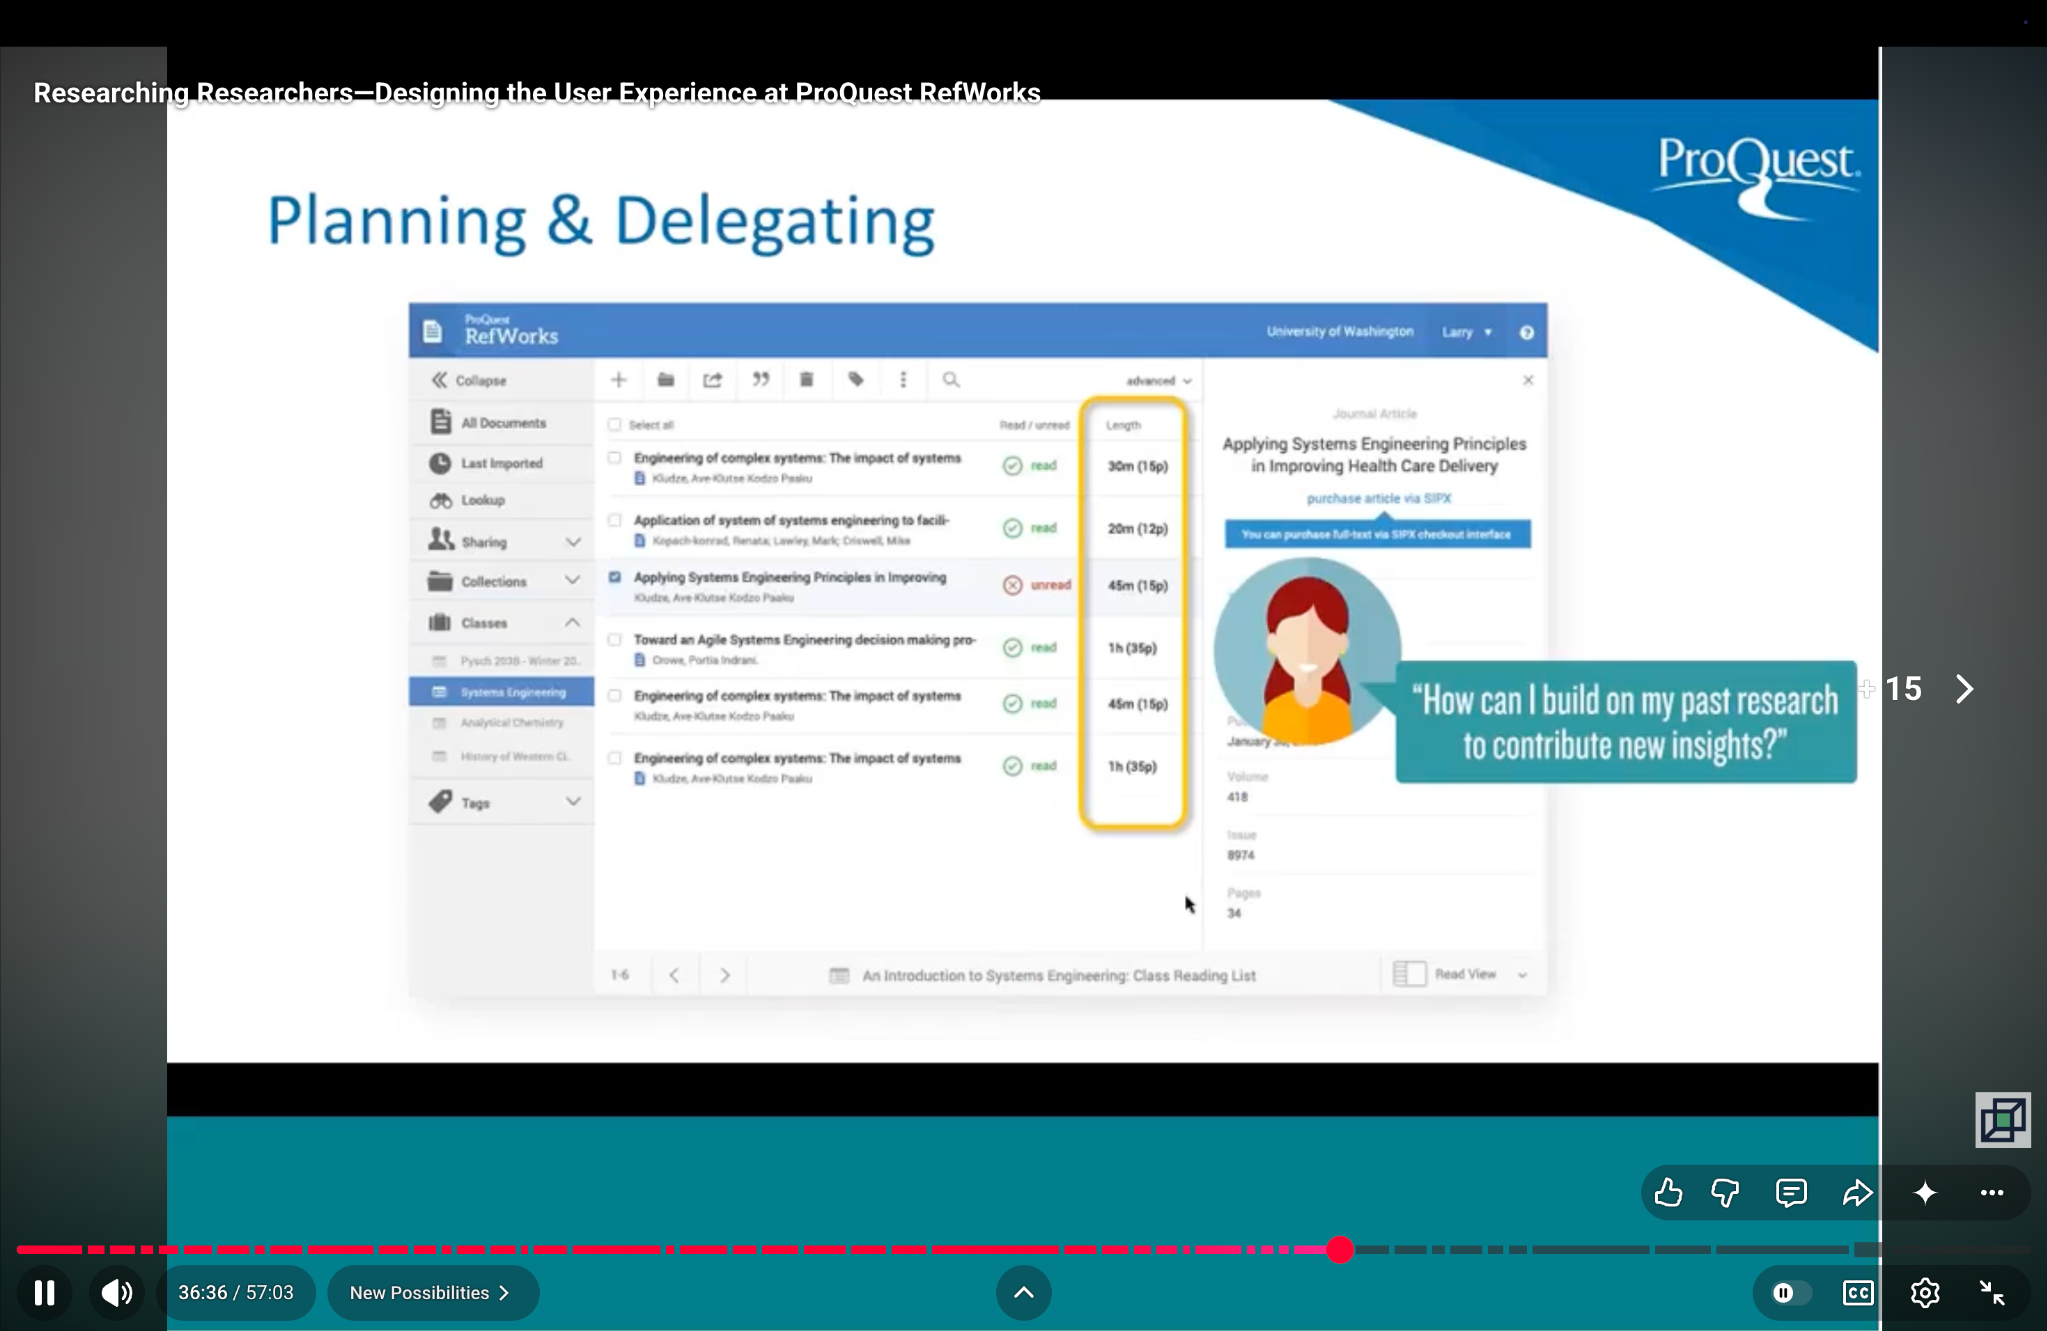Dislike the video with thumbs down
Image resolution: width=2047 pixels, height=1331 pixels.
coord(1725,1192)
